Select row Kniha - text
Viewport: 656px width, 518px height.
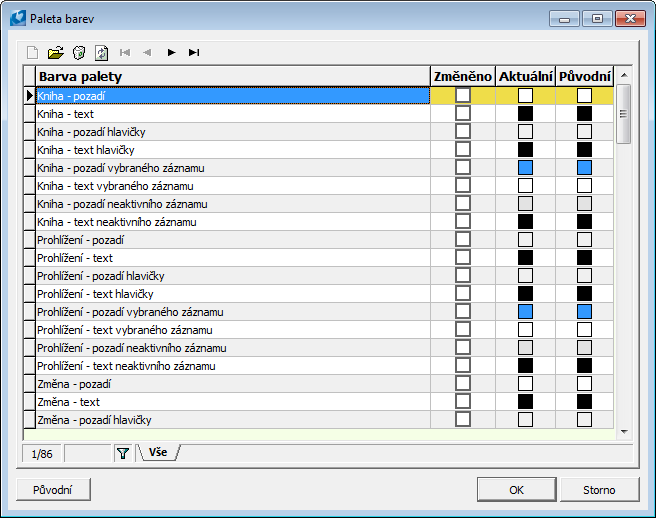(x=233, y=114)
